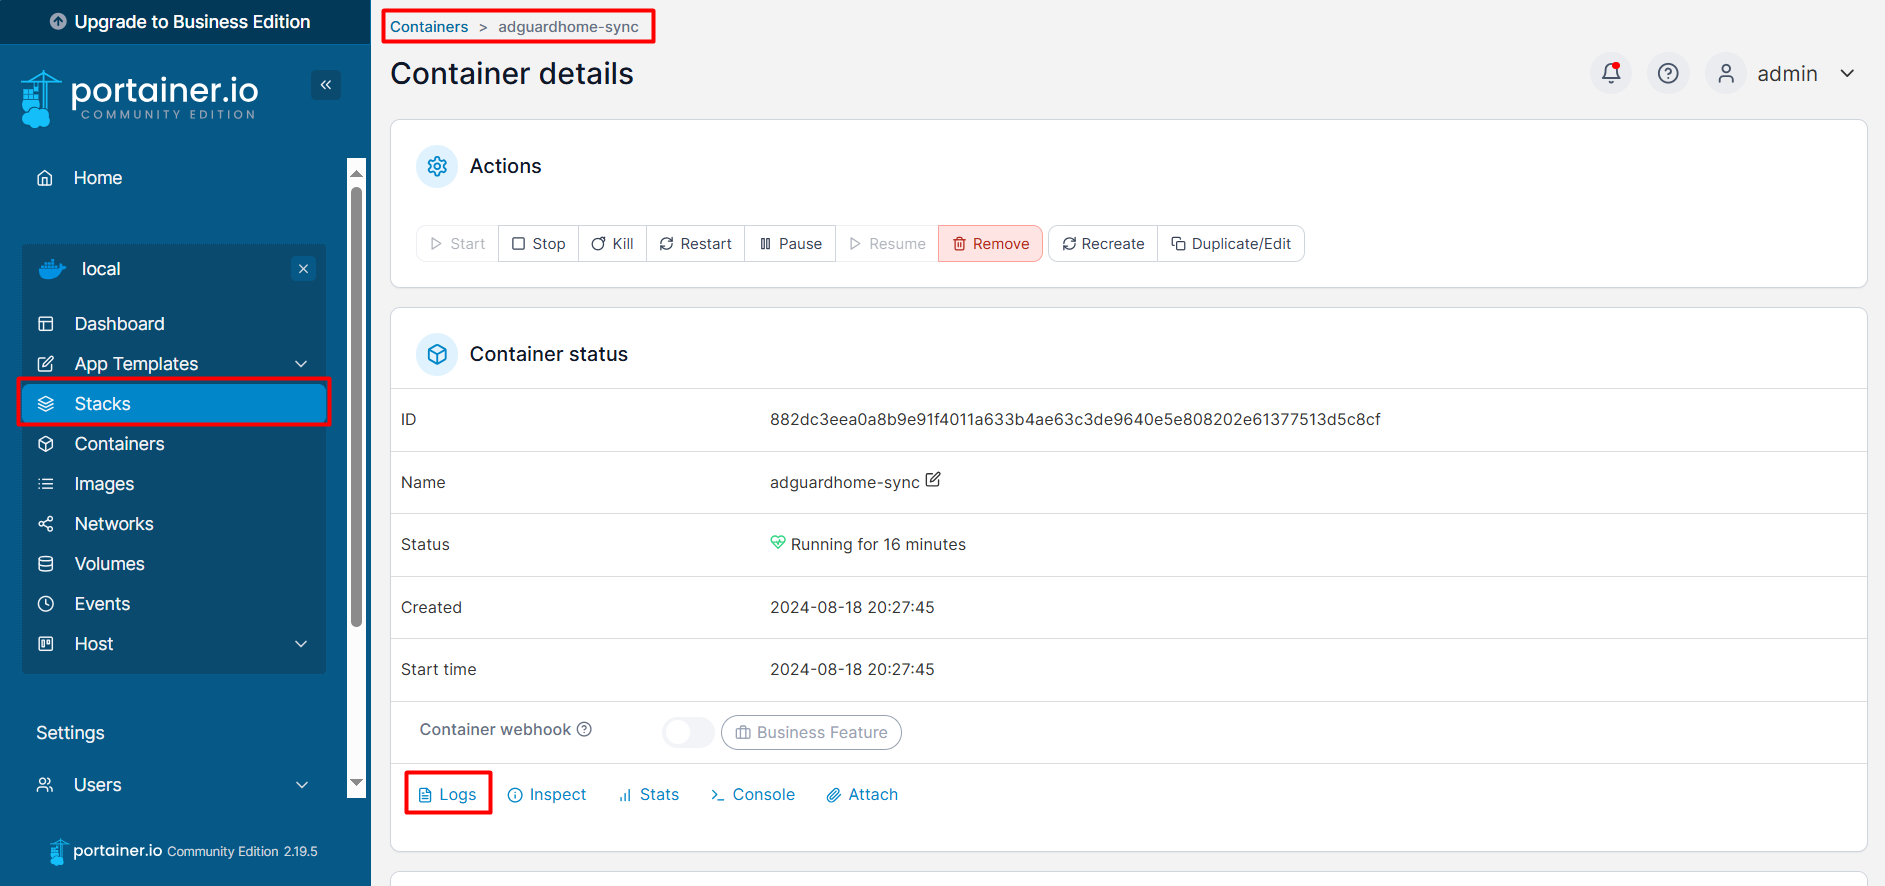Click the portainer.io logo
The width and height of the screenshot is (1885, 886).
click(x=140, y=99)
